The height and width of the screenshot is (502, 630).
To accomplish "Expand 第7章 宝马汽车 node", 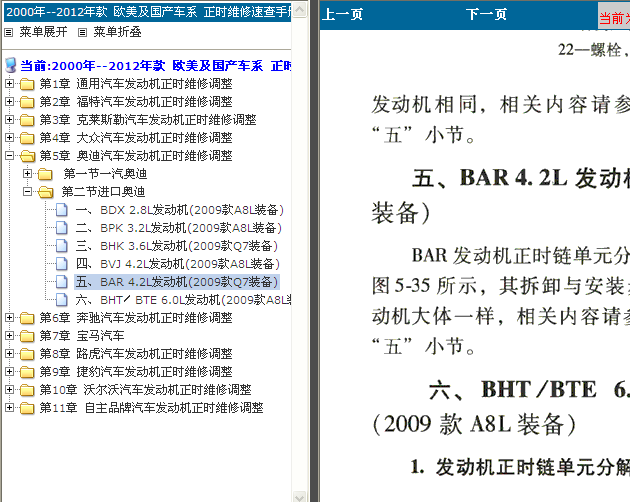I will pyautogui.click(x=9, y=336).
